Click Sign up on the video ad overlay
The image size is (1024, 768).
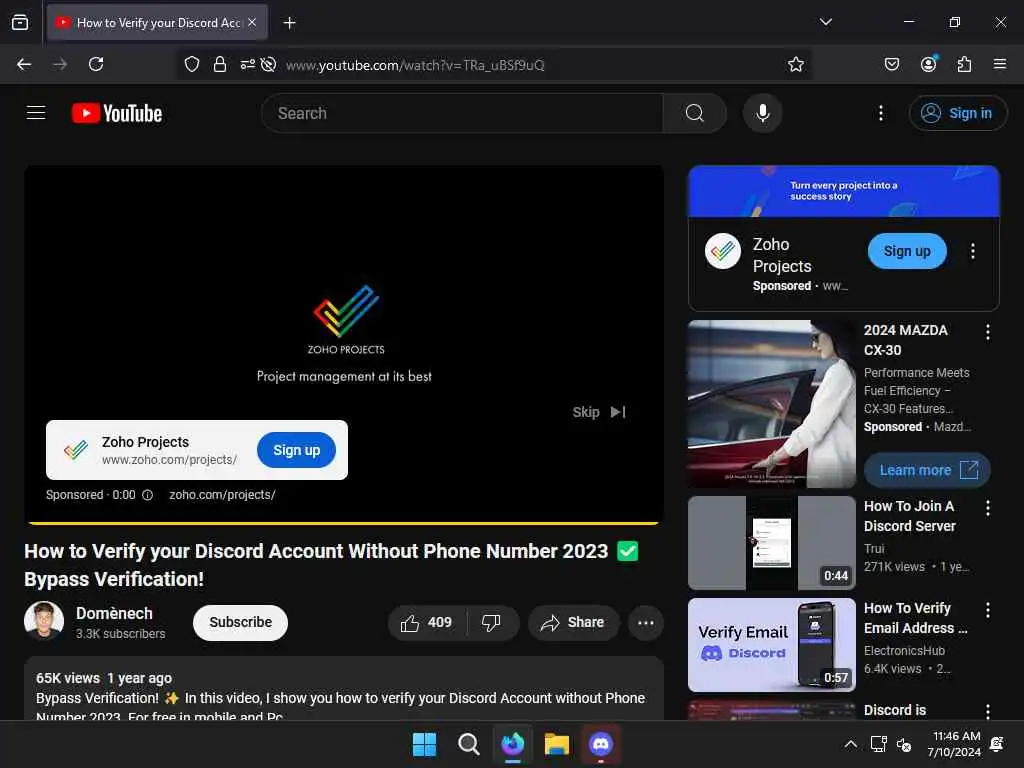point(296,450)
